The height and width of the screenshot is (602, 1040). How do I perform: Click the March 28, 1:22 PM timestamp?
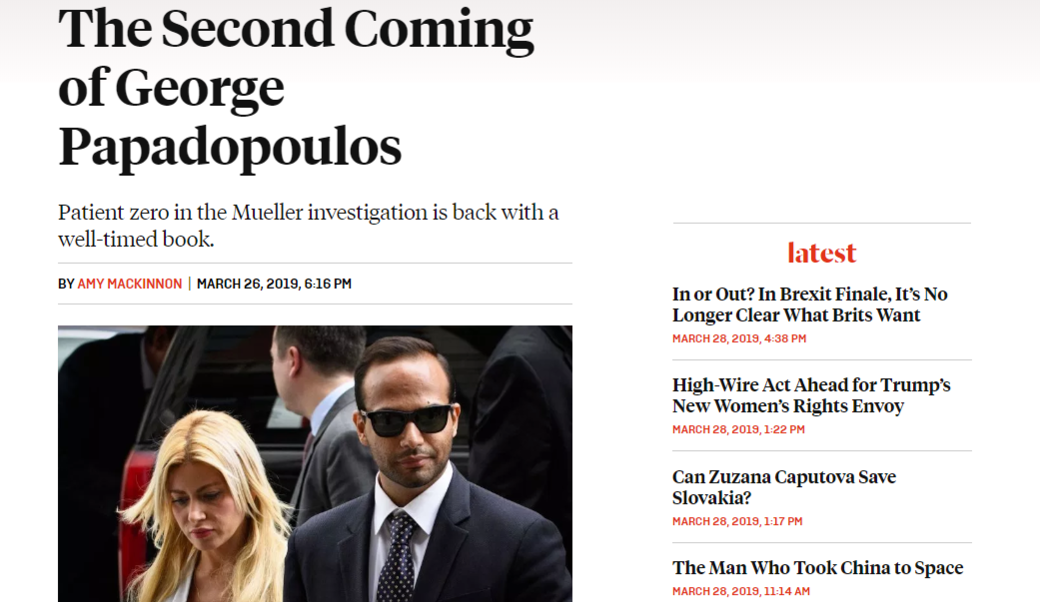[739, 430]
